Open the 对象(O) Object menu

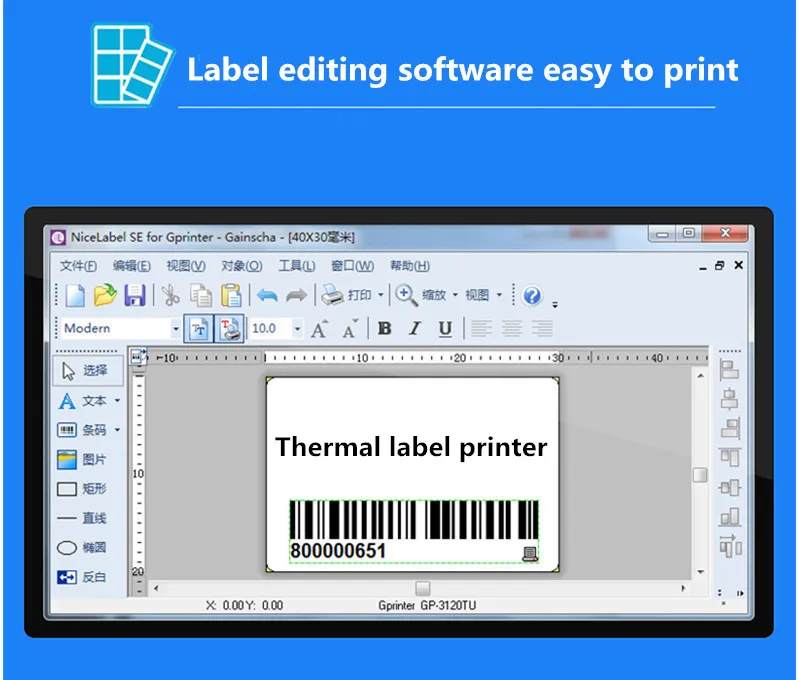[x=241, y=266]
